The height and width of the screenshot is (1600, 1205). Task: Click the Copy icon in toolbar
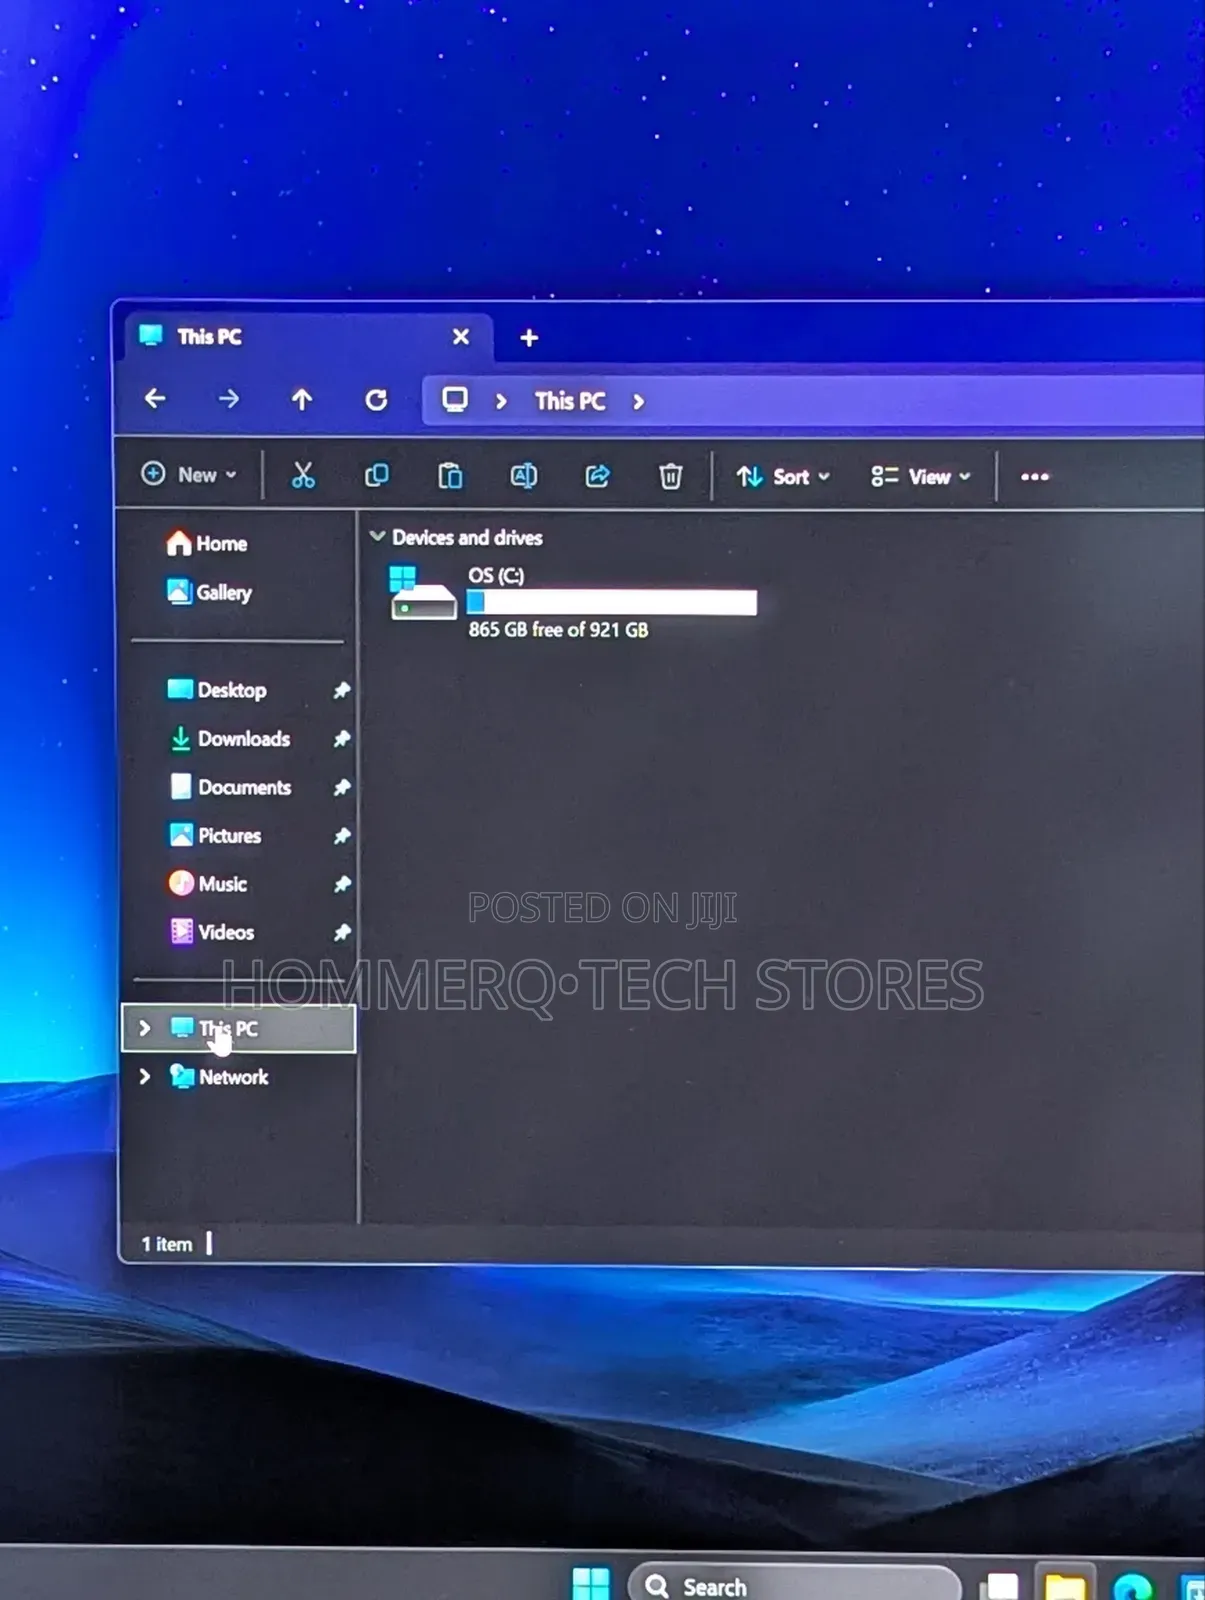(377, 476)
